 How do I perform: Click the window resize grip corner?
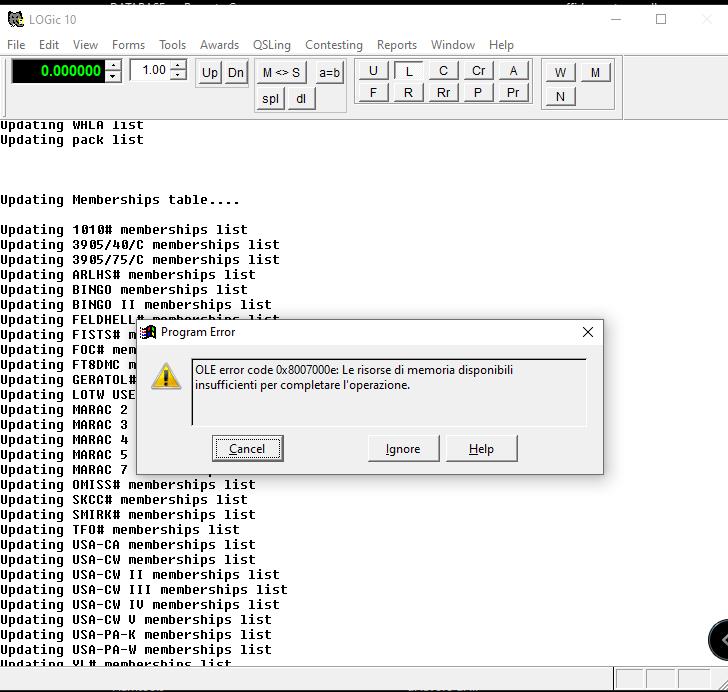(721, 683)
